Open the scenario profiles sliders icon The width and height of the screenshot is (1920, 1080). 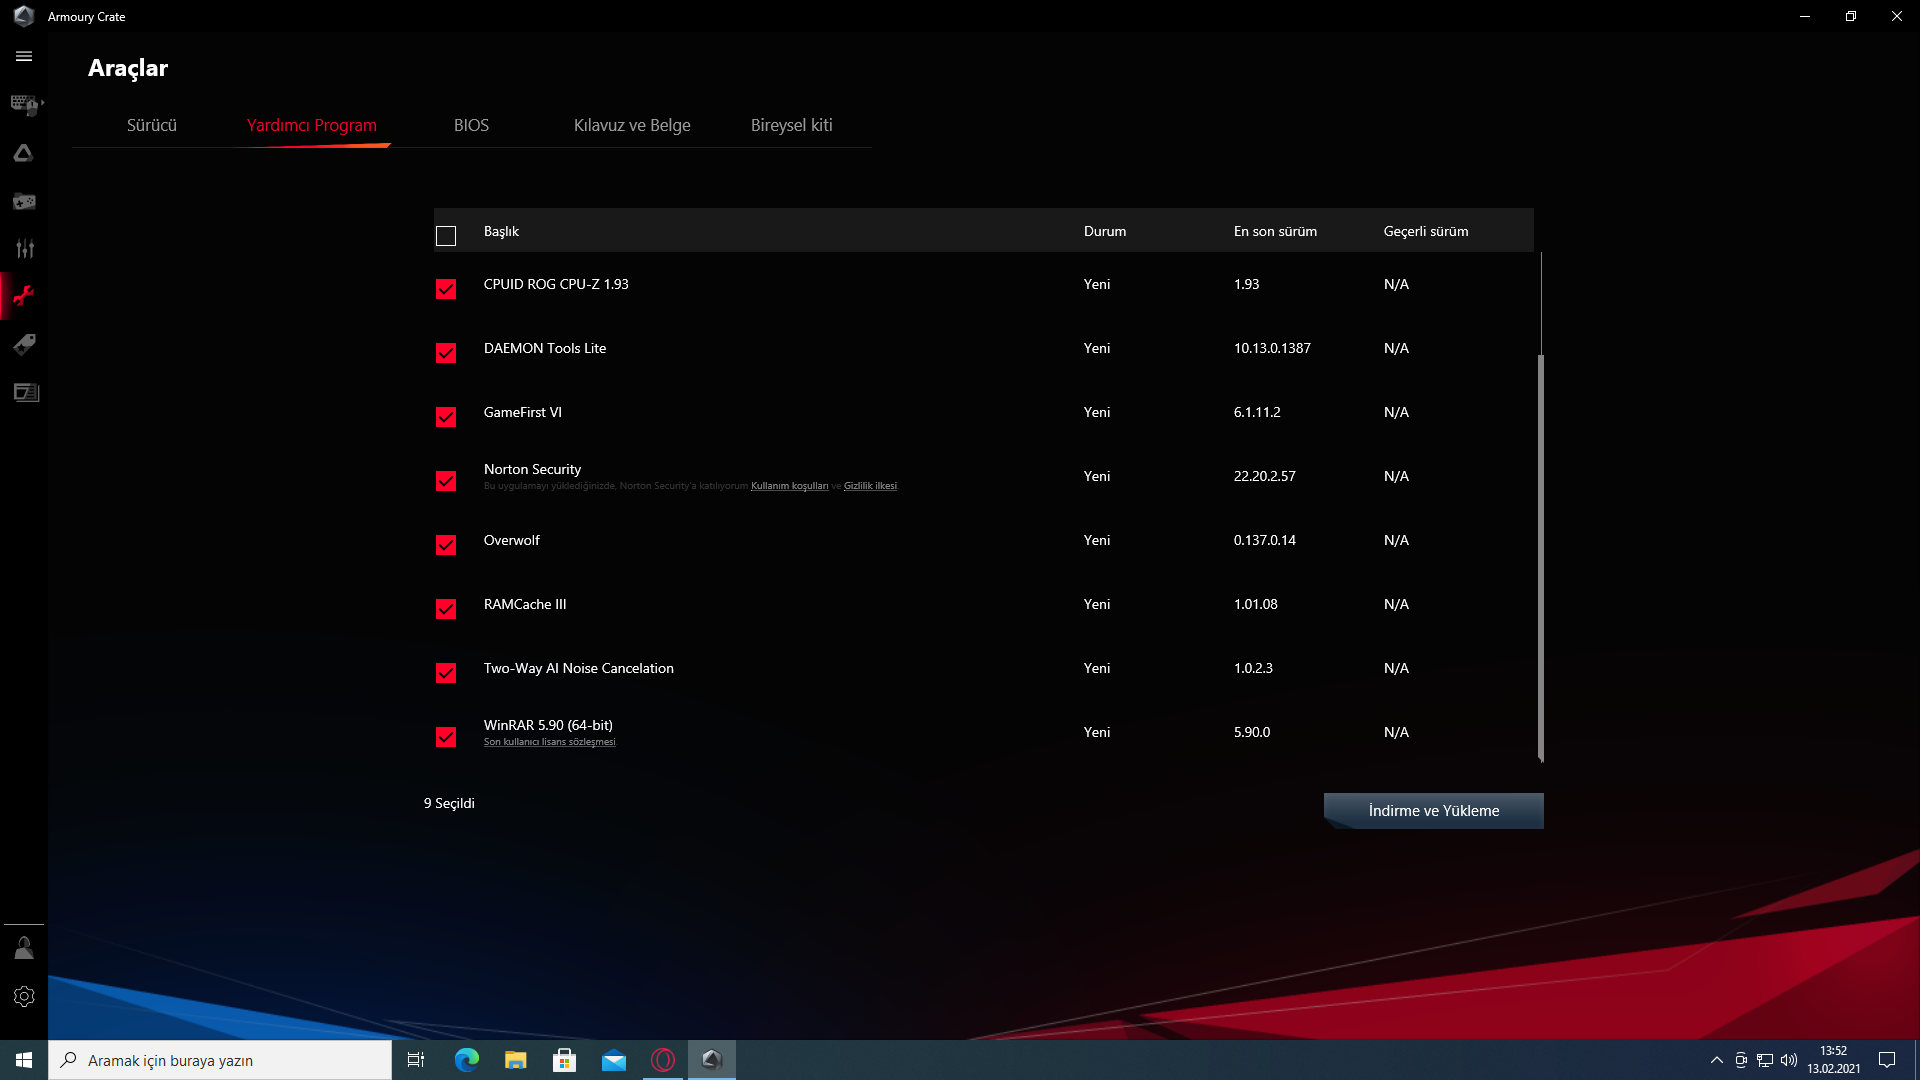(24, 249)
